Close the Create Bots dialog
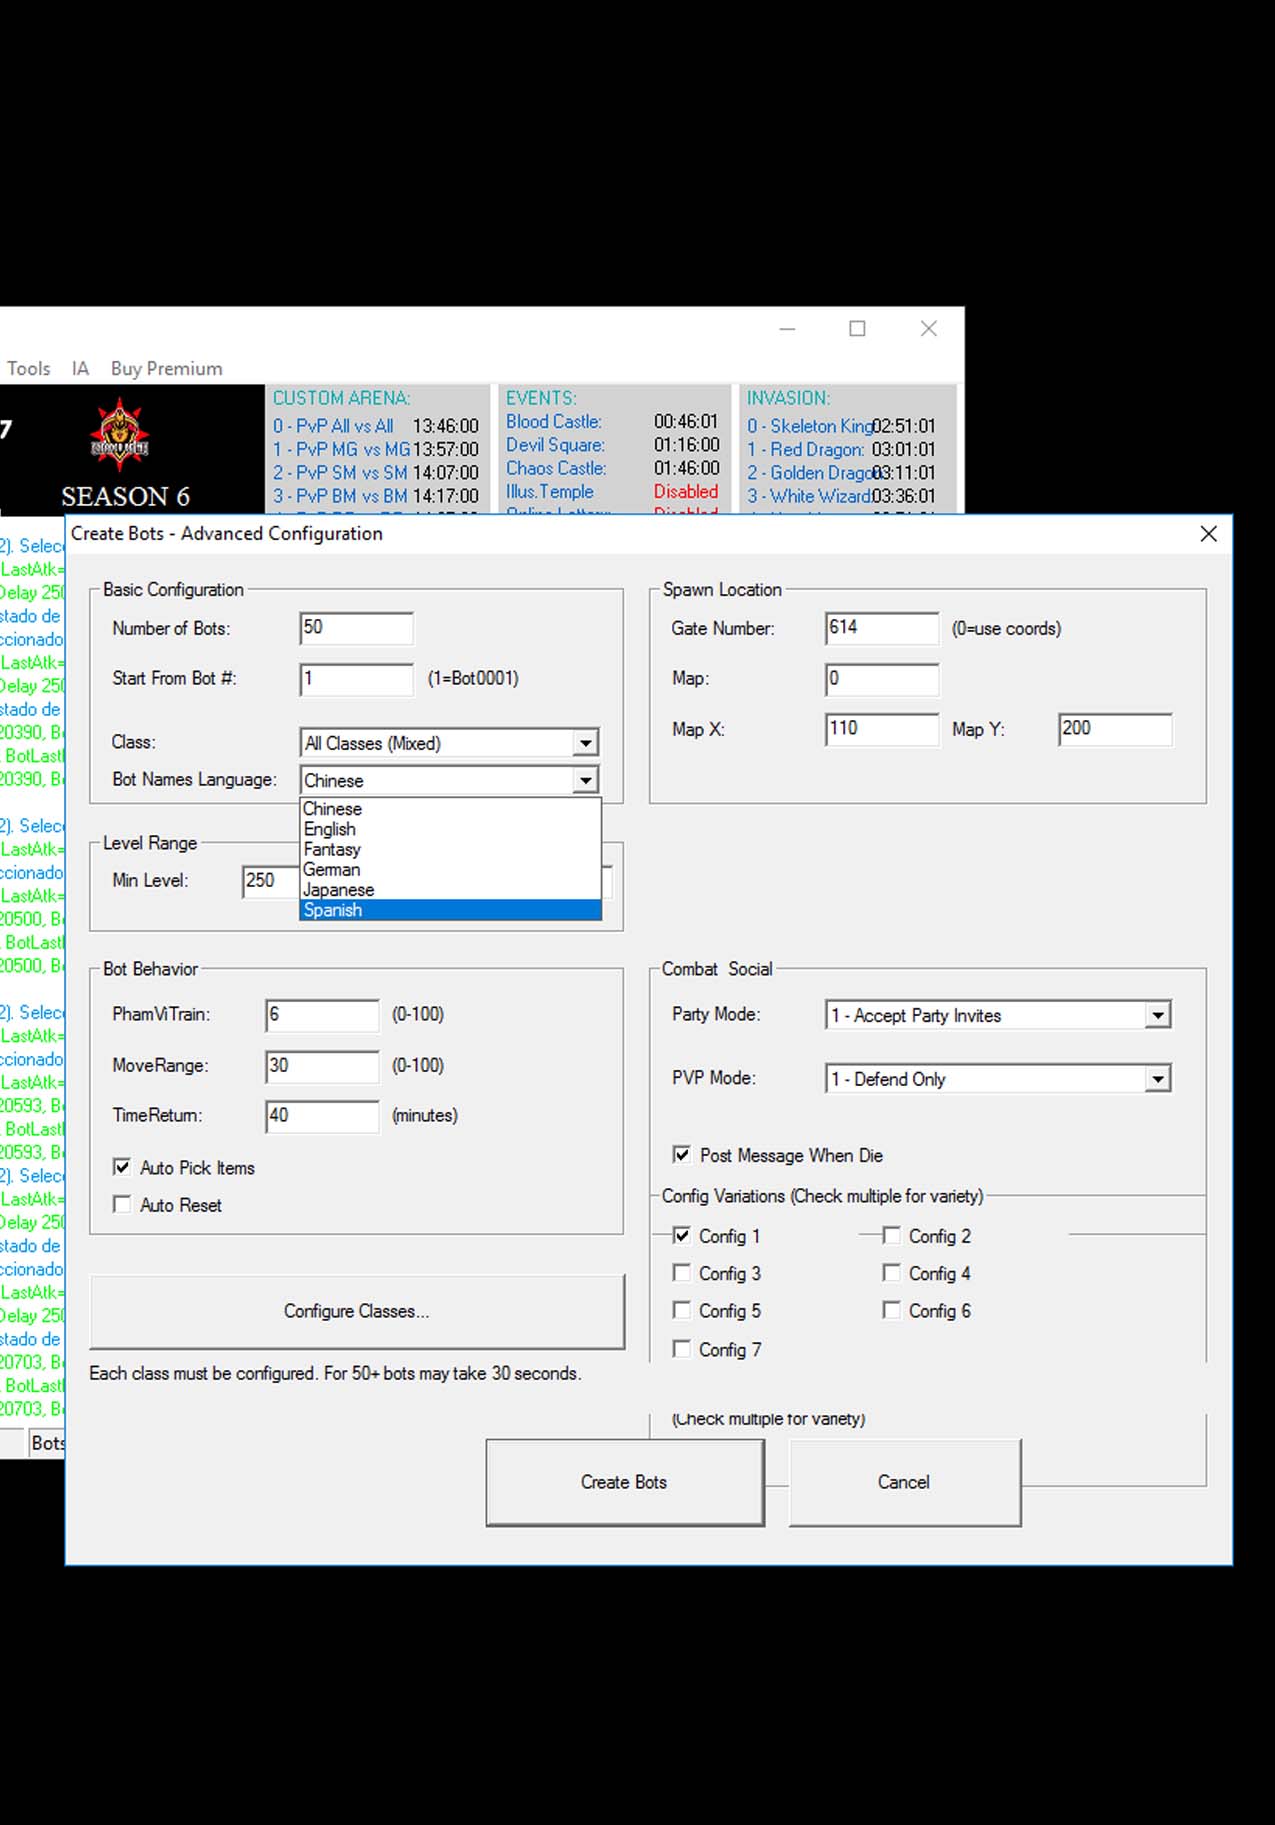 (x=1208, y=534)
